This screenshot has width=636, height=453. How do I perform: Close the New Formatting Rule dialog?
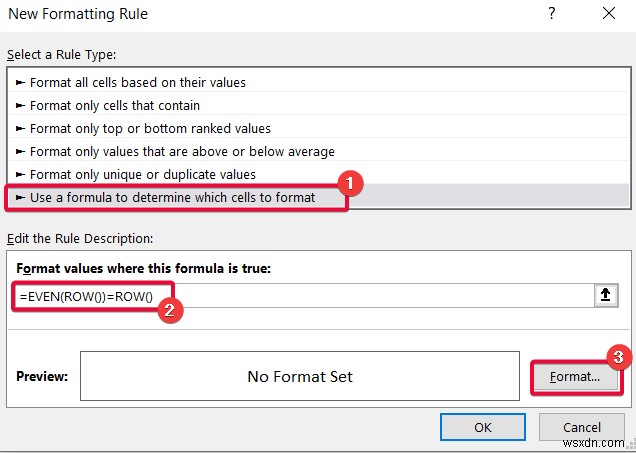[609, 15]
